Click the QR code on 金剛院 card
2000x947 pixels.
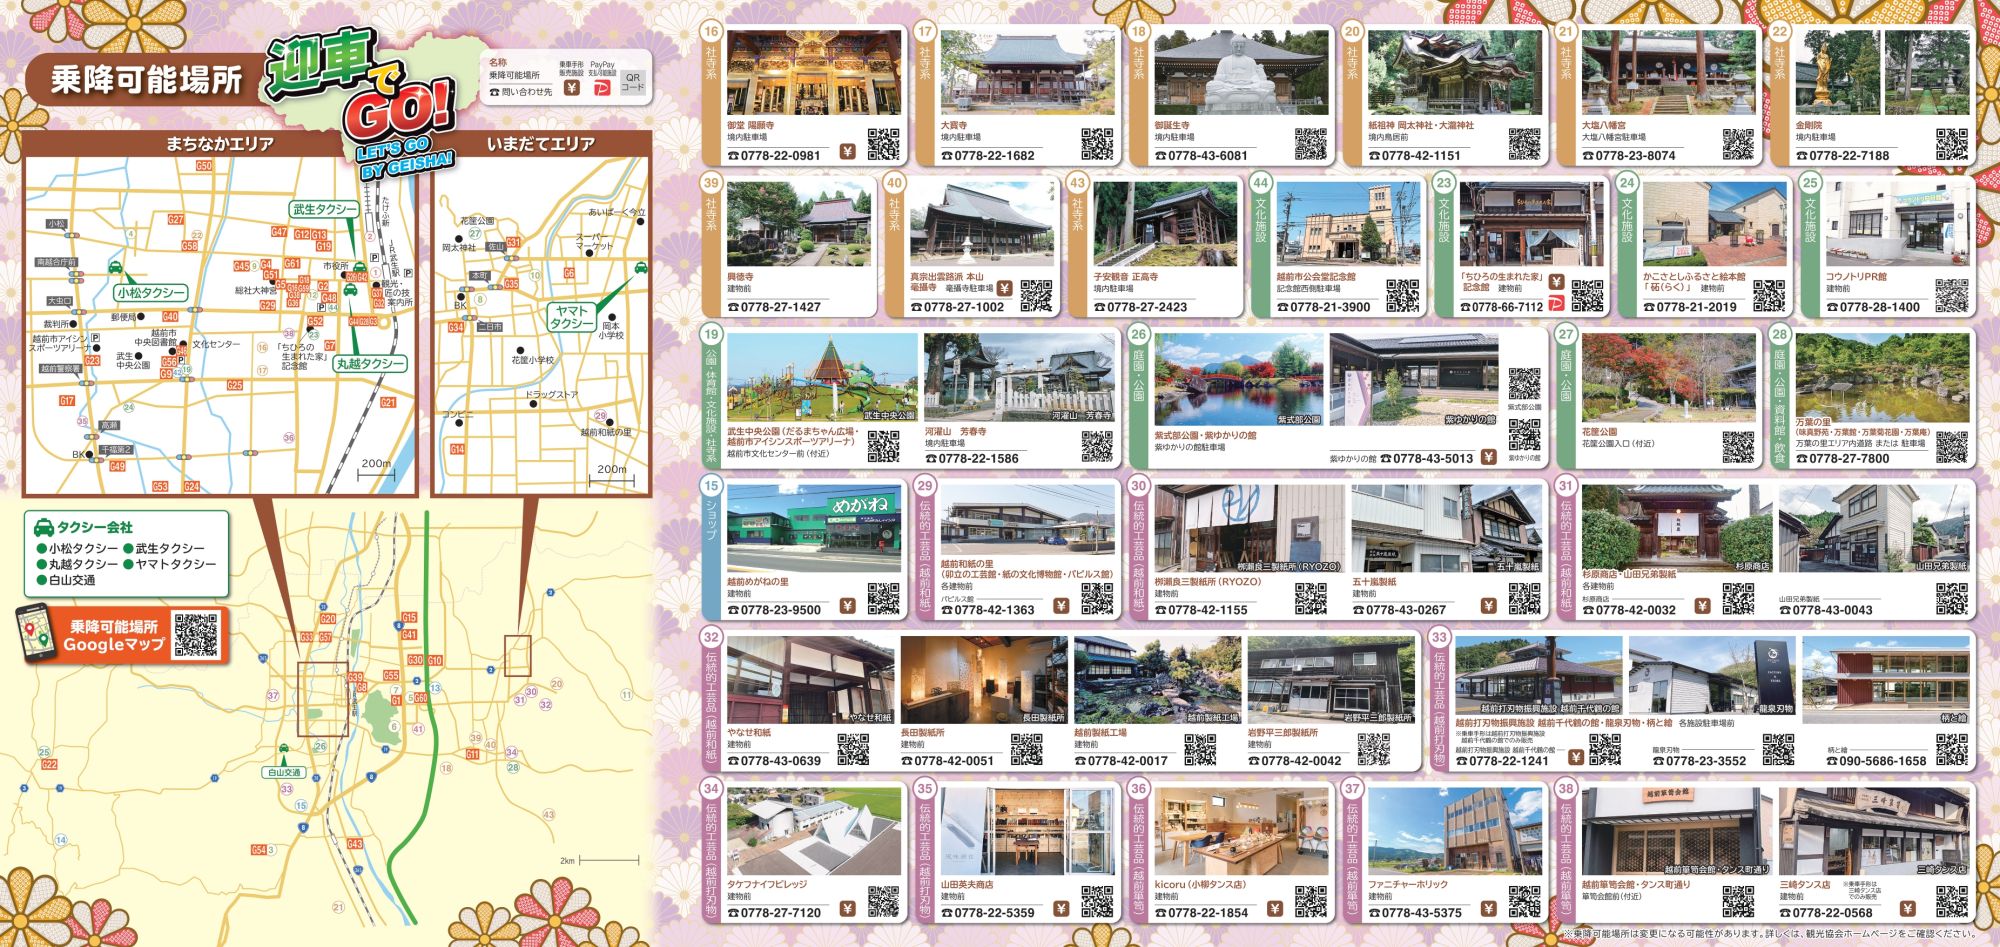[x=1952, y=145]
